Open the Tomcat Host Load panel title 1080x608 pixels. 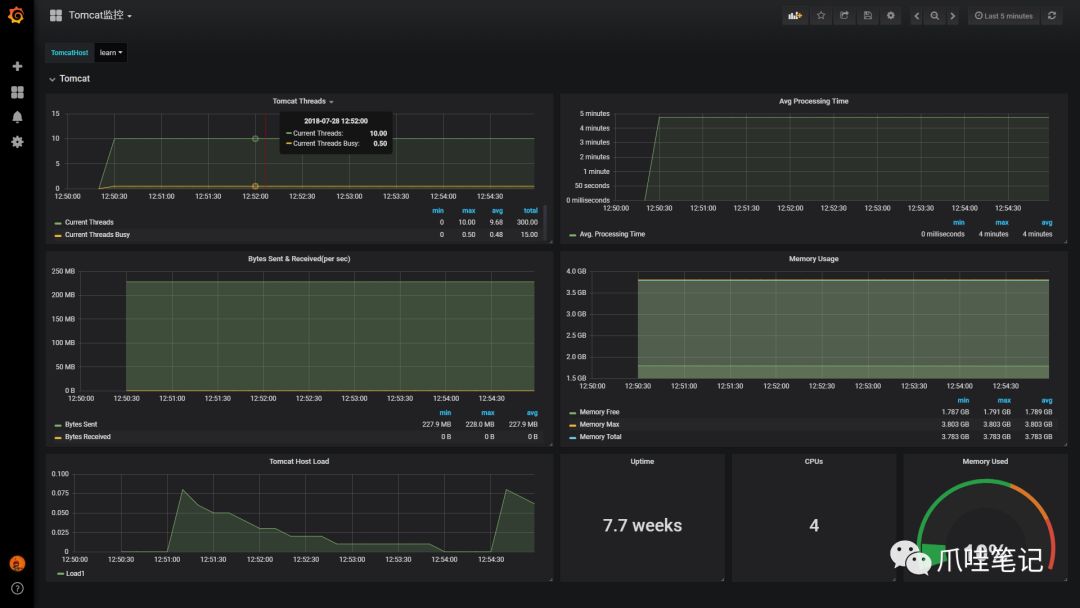[x=299, y=461]
